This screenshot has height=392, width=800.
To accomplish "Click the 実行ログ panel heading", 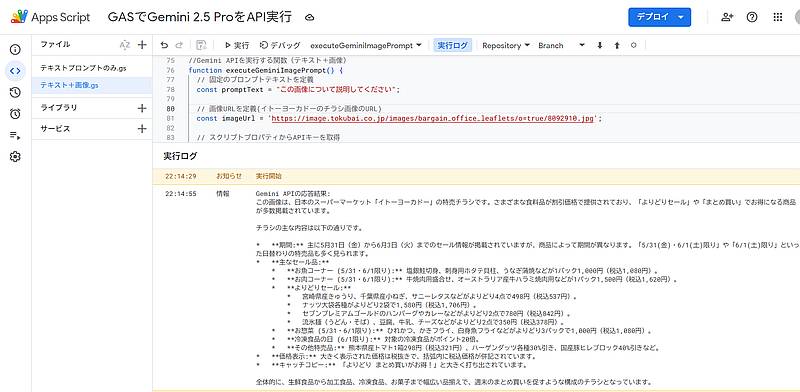I will pyautogui.click(x=180, y=156).
